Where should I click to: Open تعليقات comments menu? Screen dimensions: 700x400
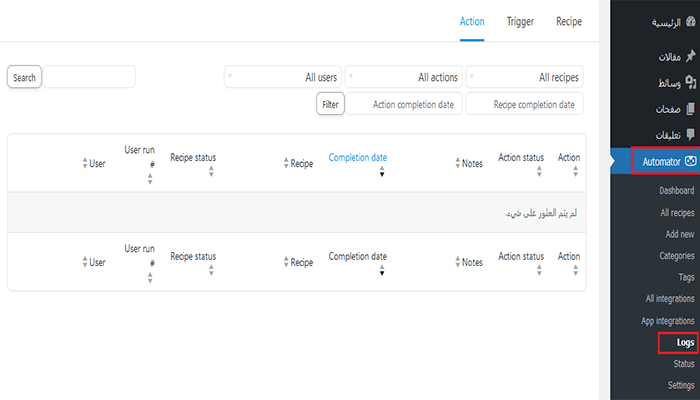pos(668,135)
